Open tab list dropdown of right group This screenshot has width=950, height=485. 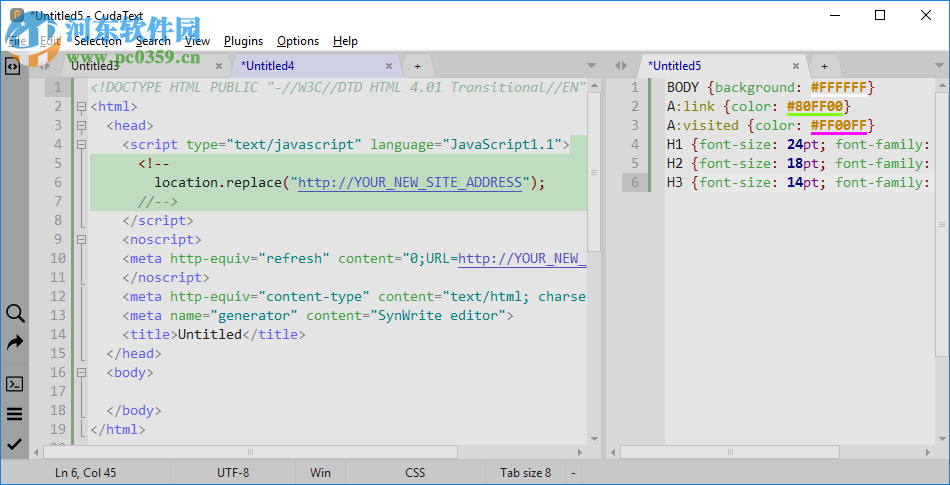point(940,65)
